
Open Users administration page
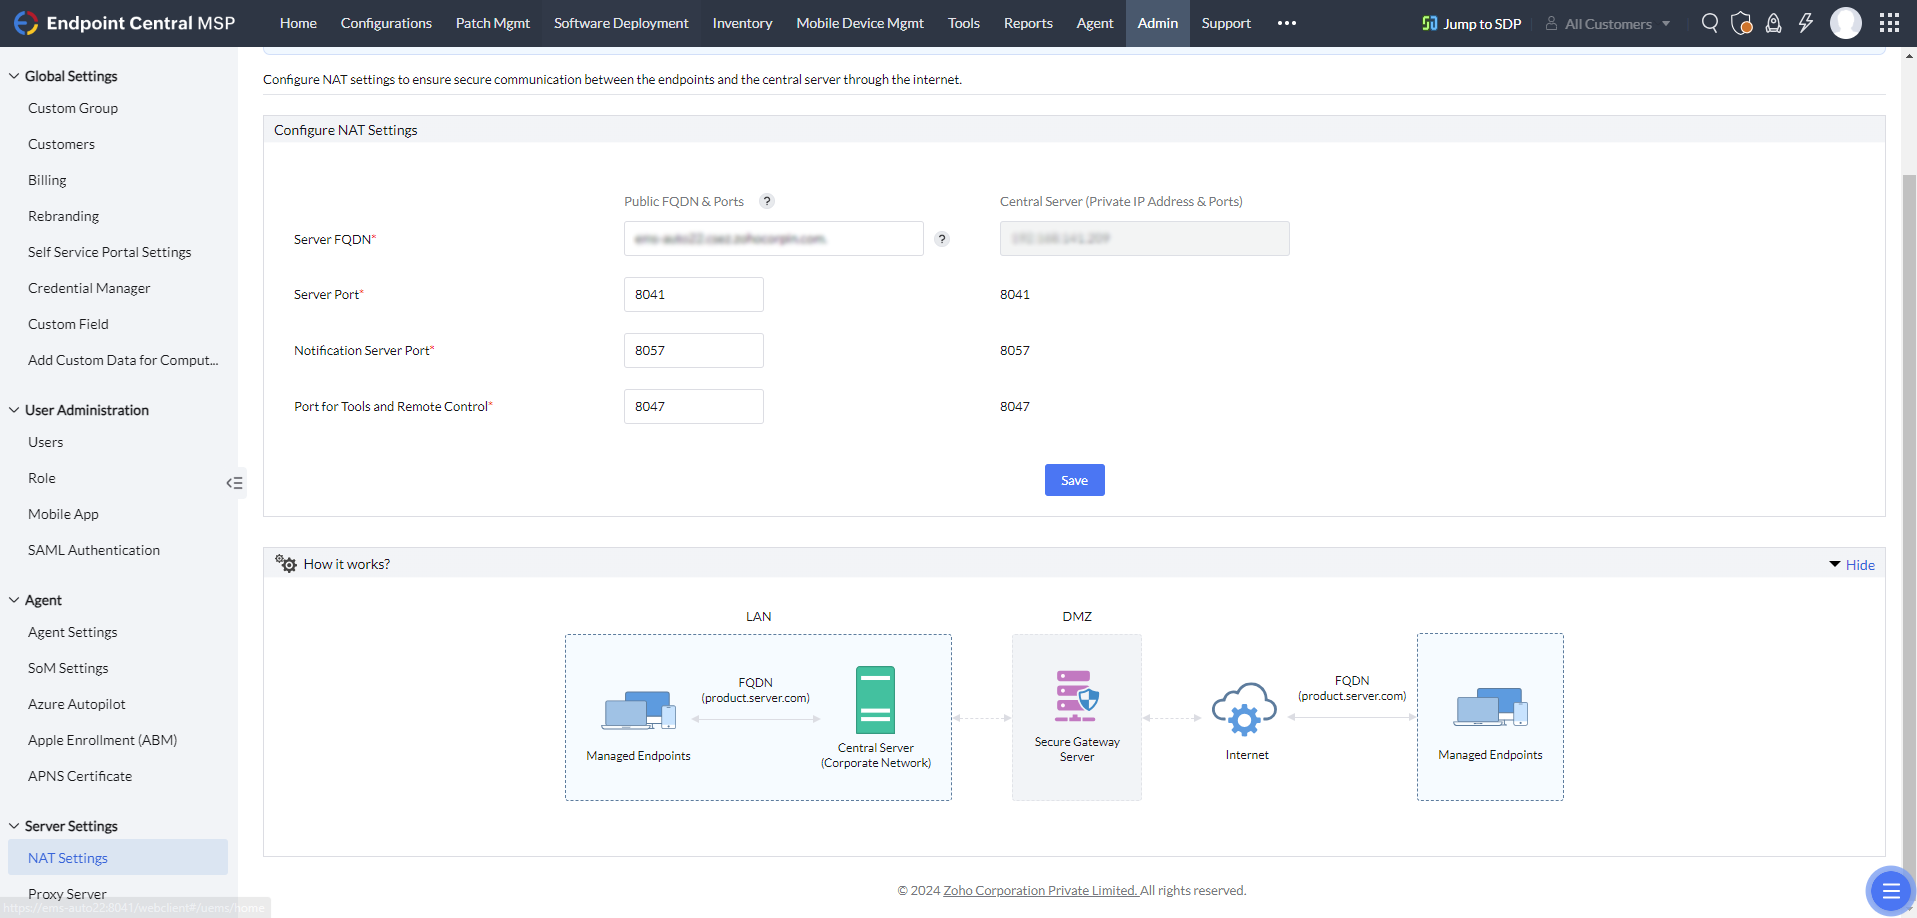pos(45,442)
